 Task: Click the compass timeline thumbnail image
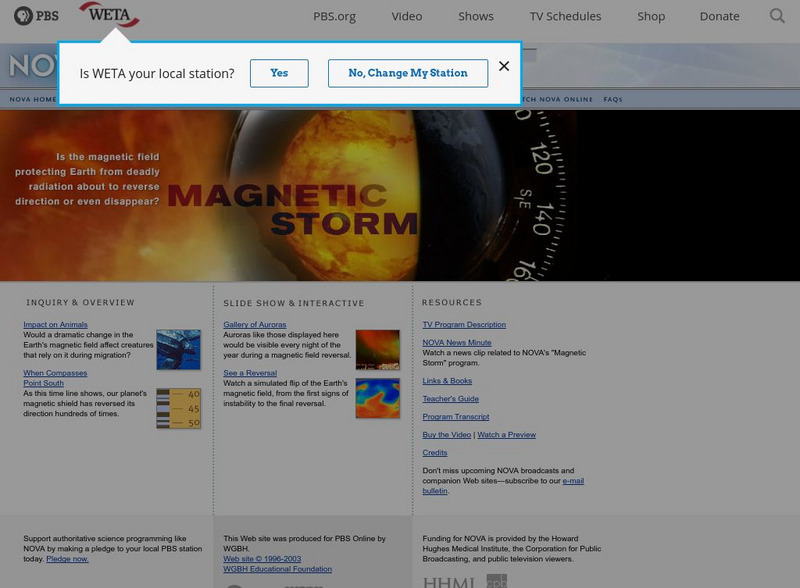[178, 408]
